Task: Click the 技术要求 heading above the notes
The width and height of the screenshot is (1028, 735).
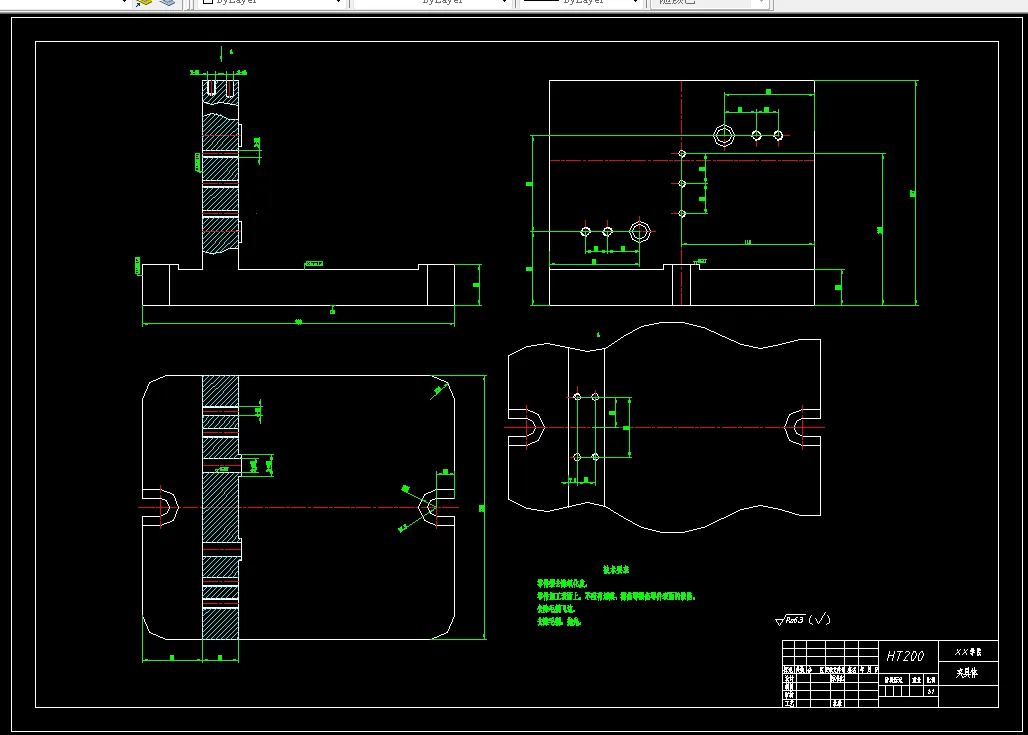Action: [616, 570]
